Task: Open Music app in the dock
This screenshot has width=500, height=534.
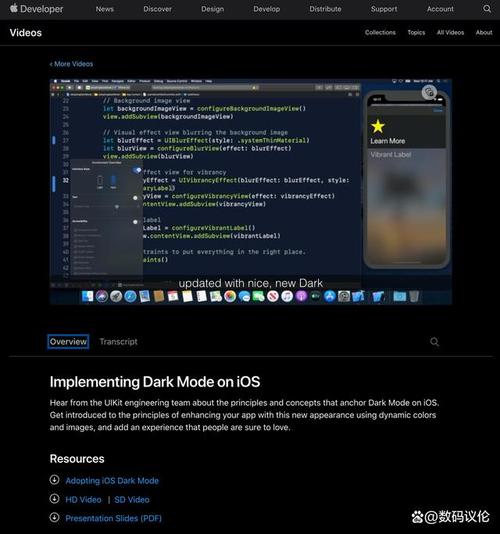Action: [287, 296]
